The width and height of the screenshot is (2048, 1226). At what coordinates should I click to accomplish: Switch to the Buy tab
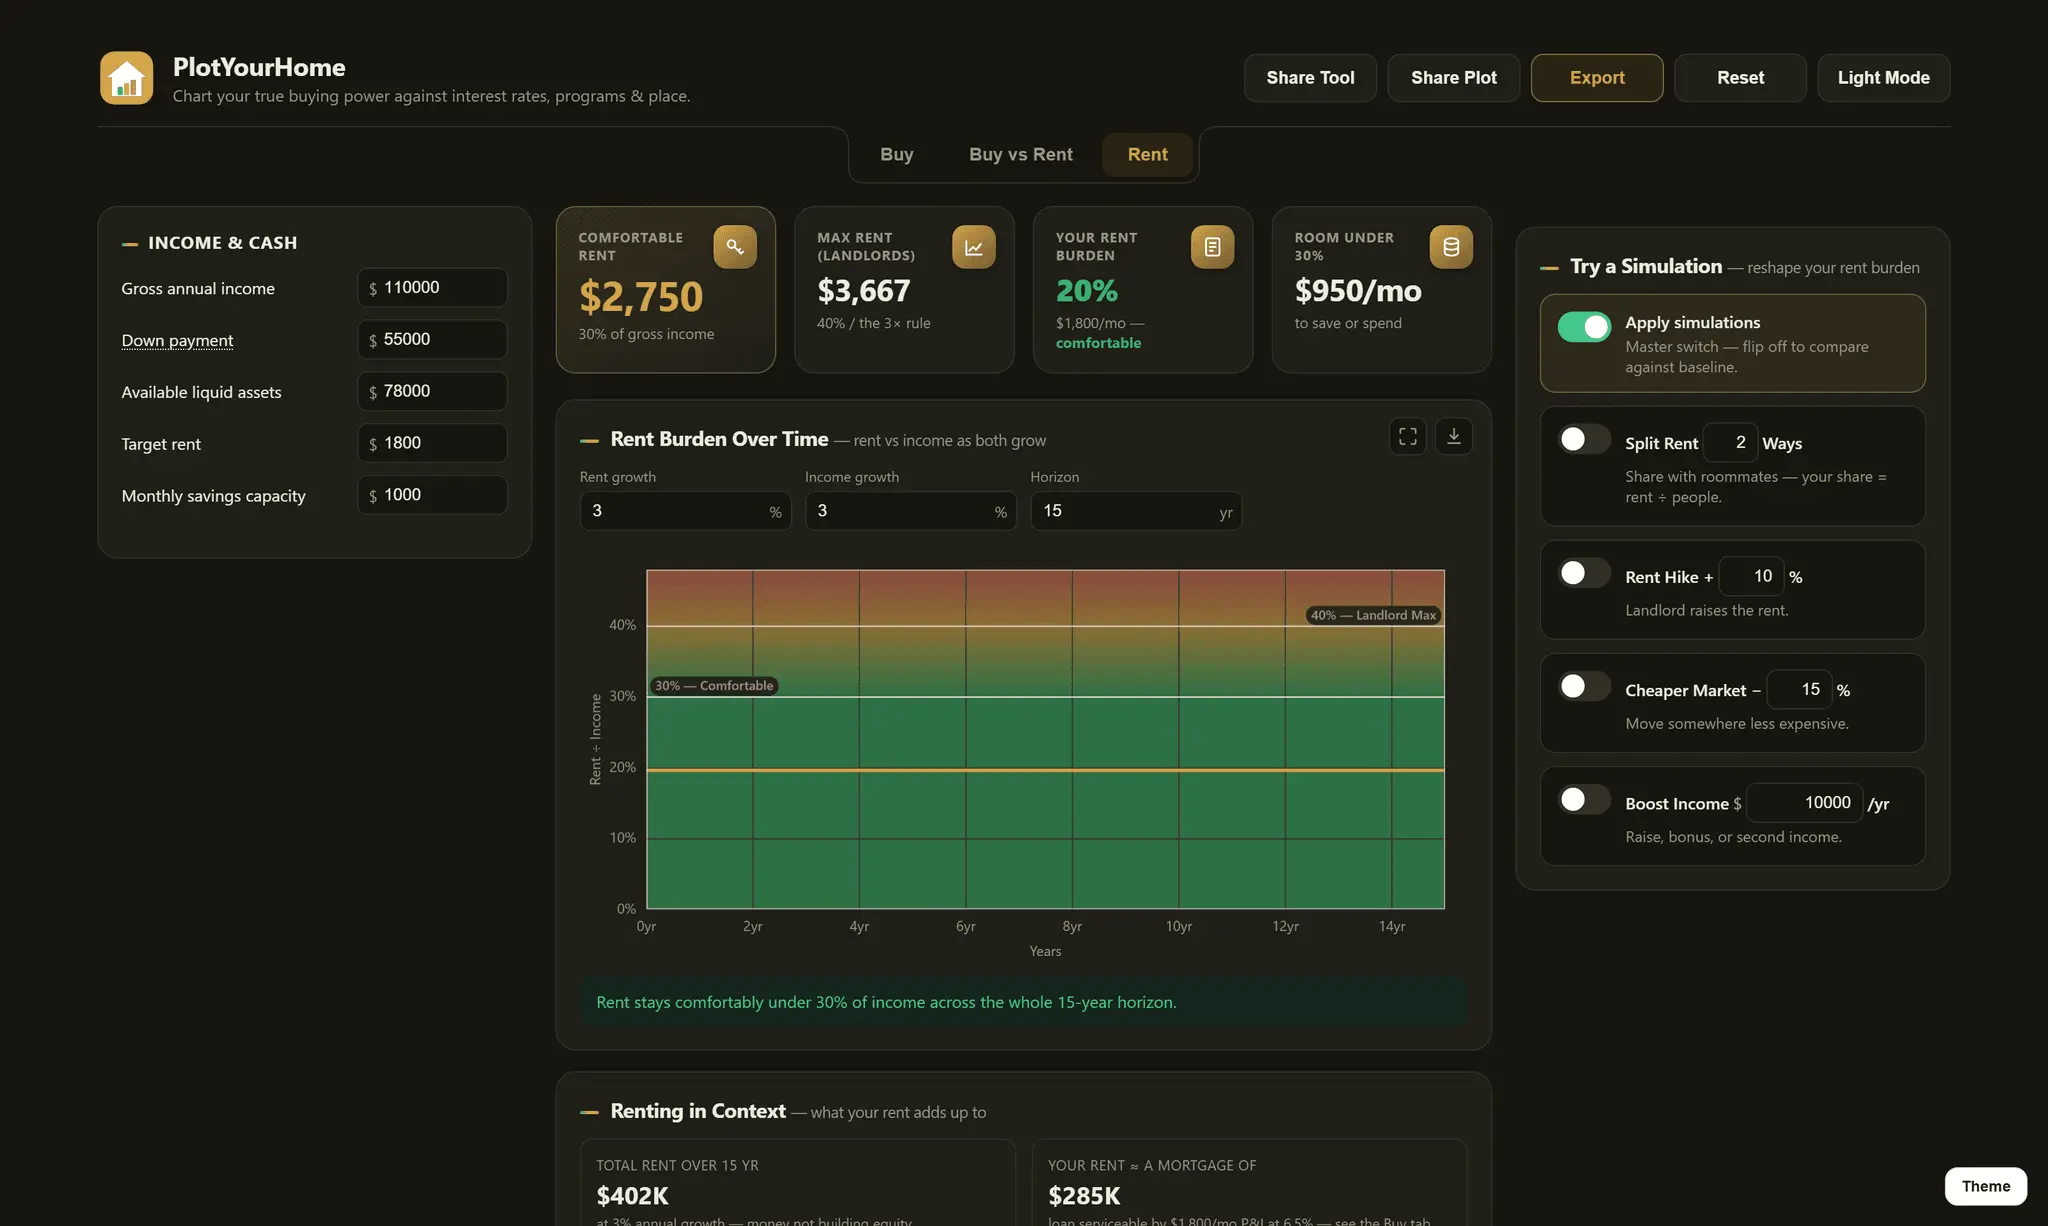(897, 155)
